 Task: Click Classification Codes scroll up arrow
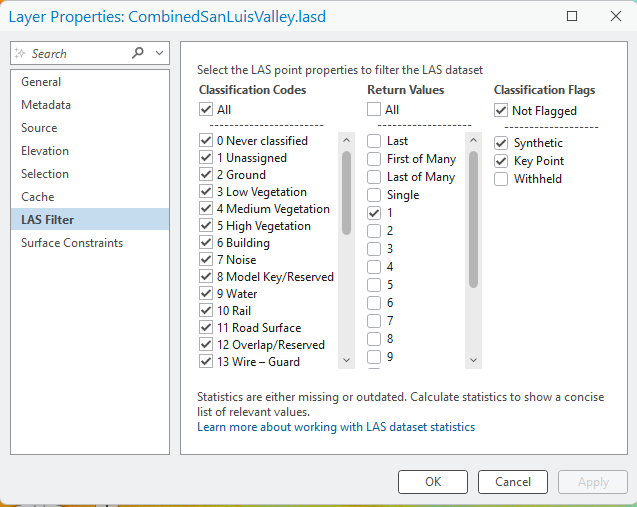[347, 140]
